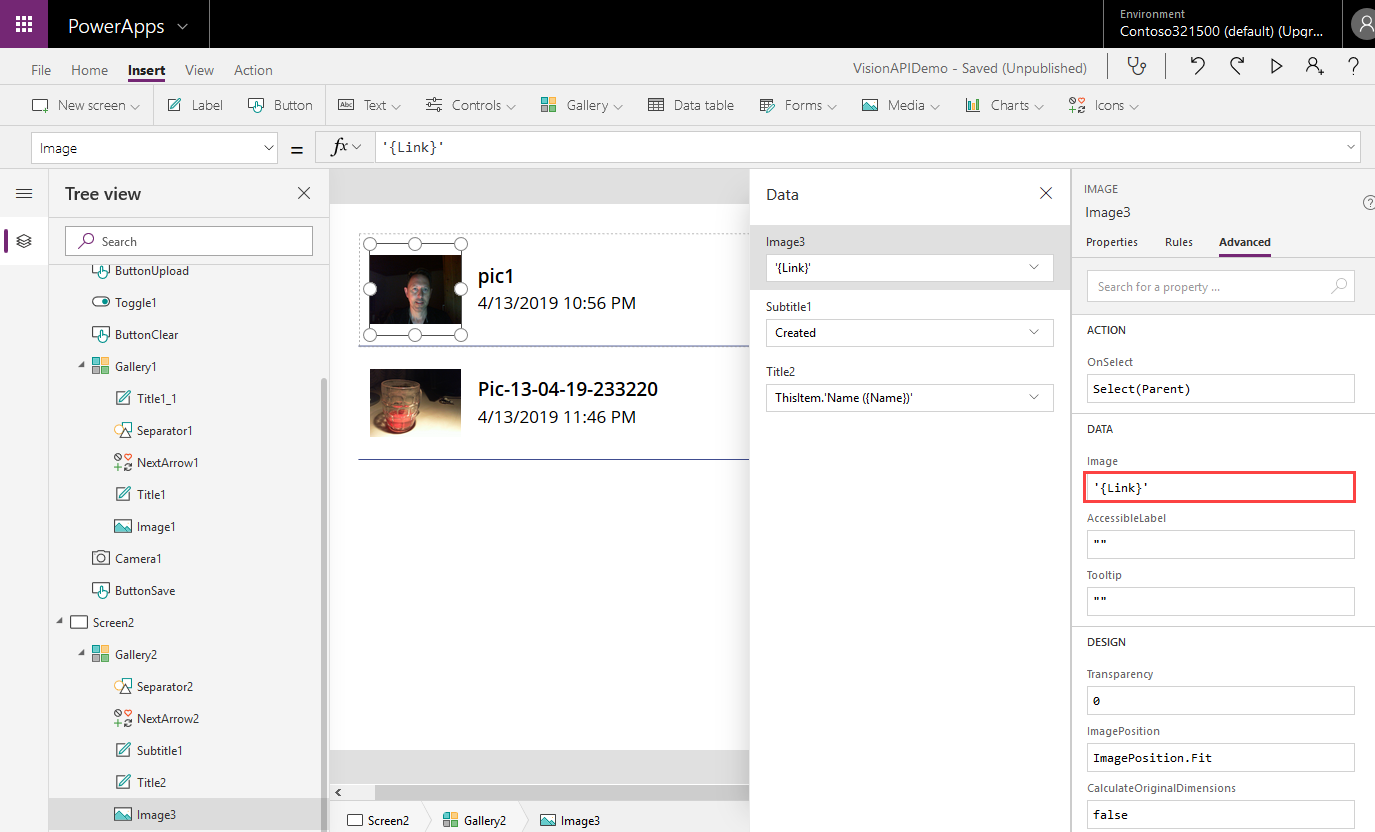Click the App checker stethoscope icon
Screen dimensions: 1375x832
[x=1136, y=67]
